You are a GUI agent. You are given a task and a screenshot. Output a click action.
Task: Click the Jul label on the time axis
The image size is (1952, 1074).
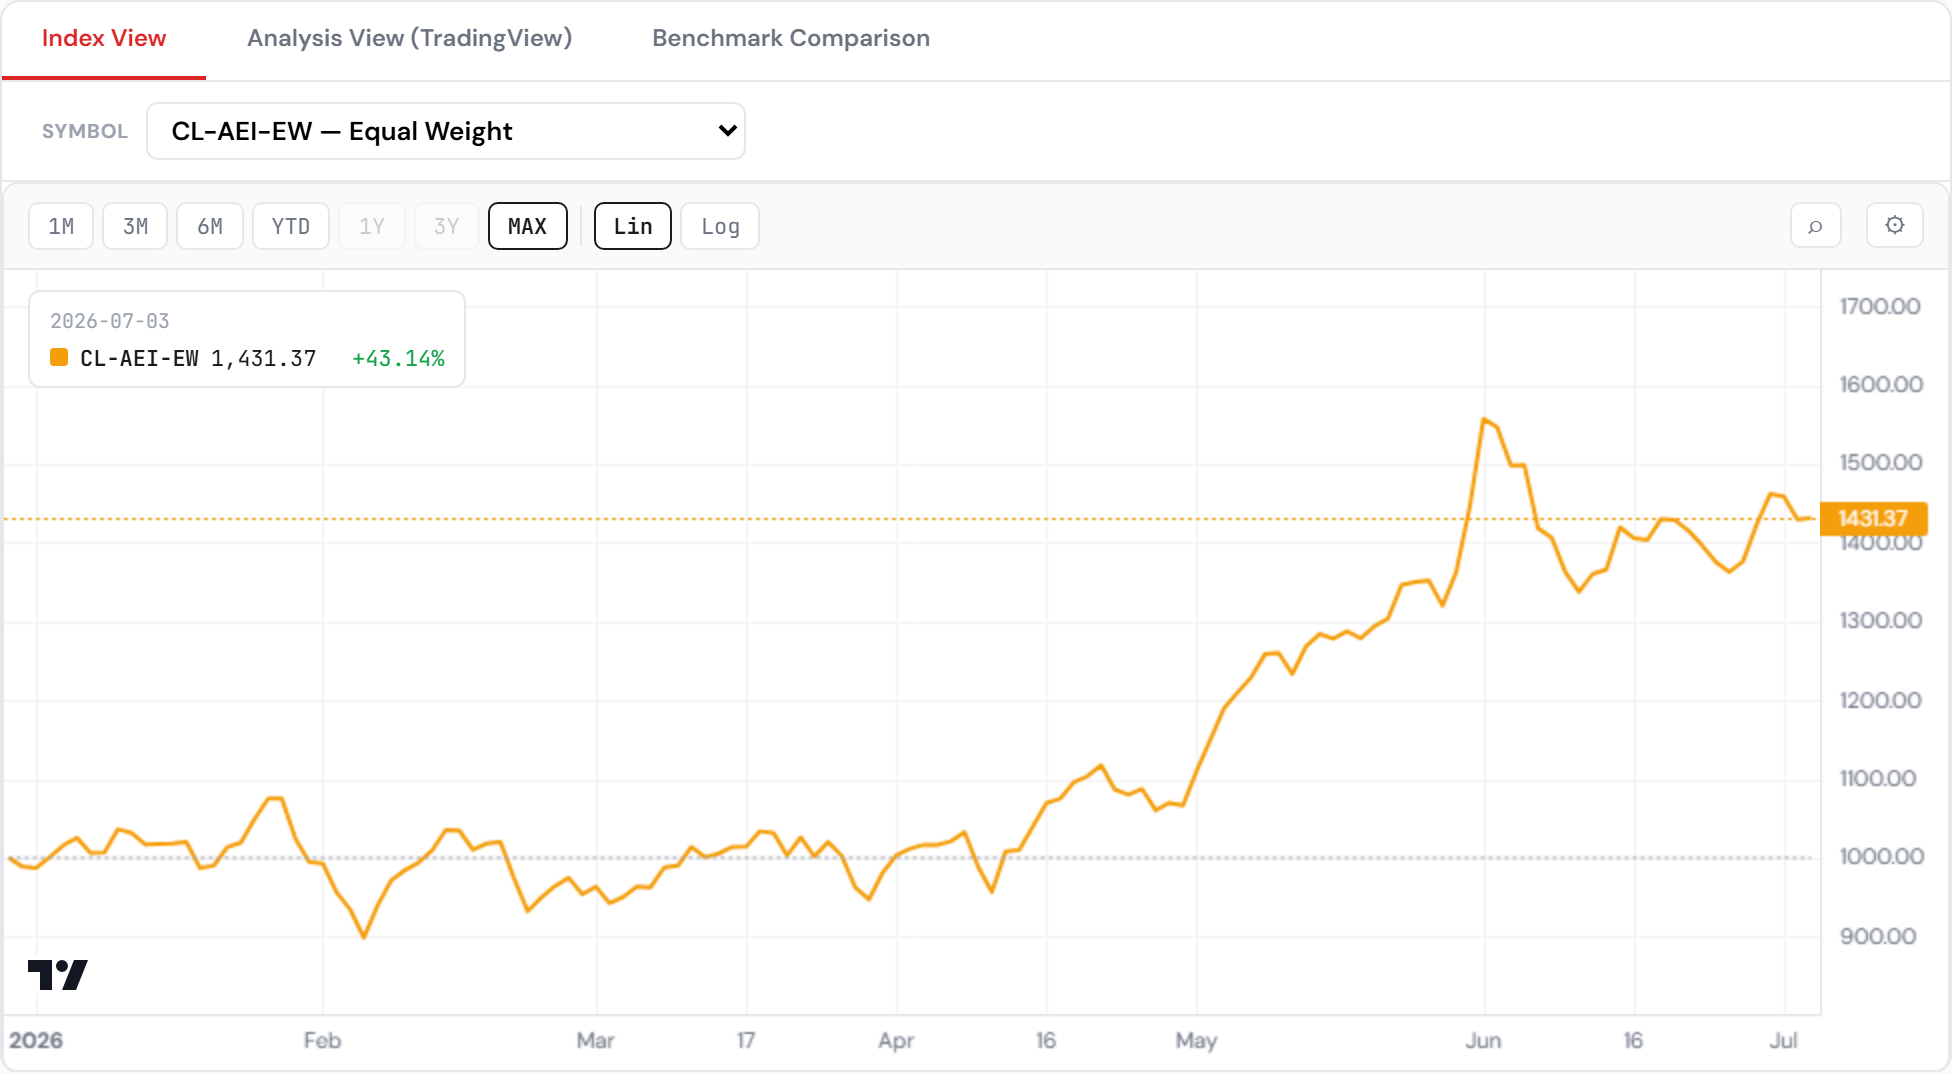tap(1783, 1040)
